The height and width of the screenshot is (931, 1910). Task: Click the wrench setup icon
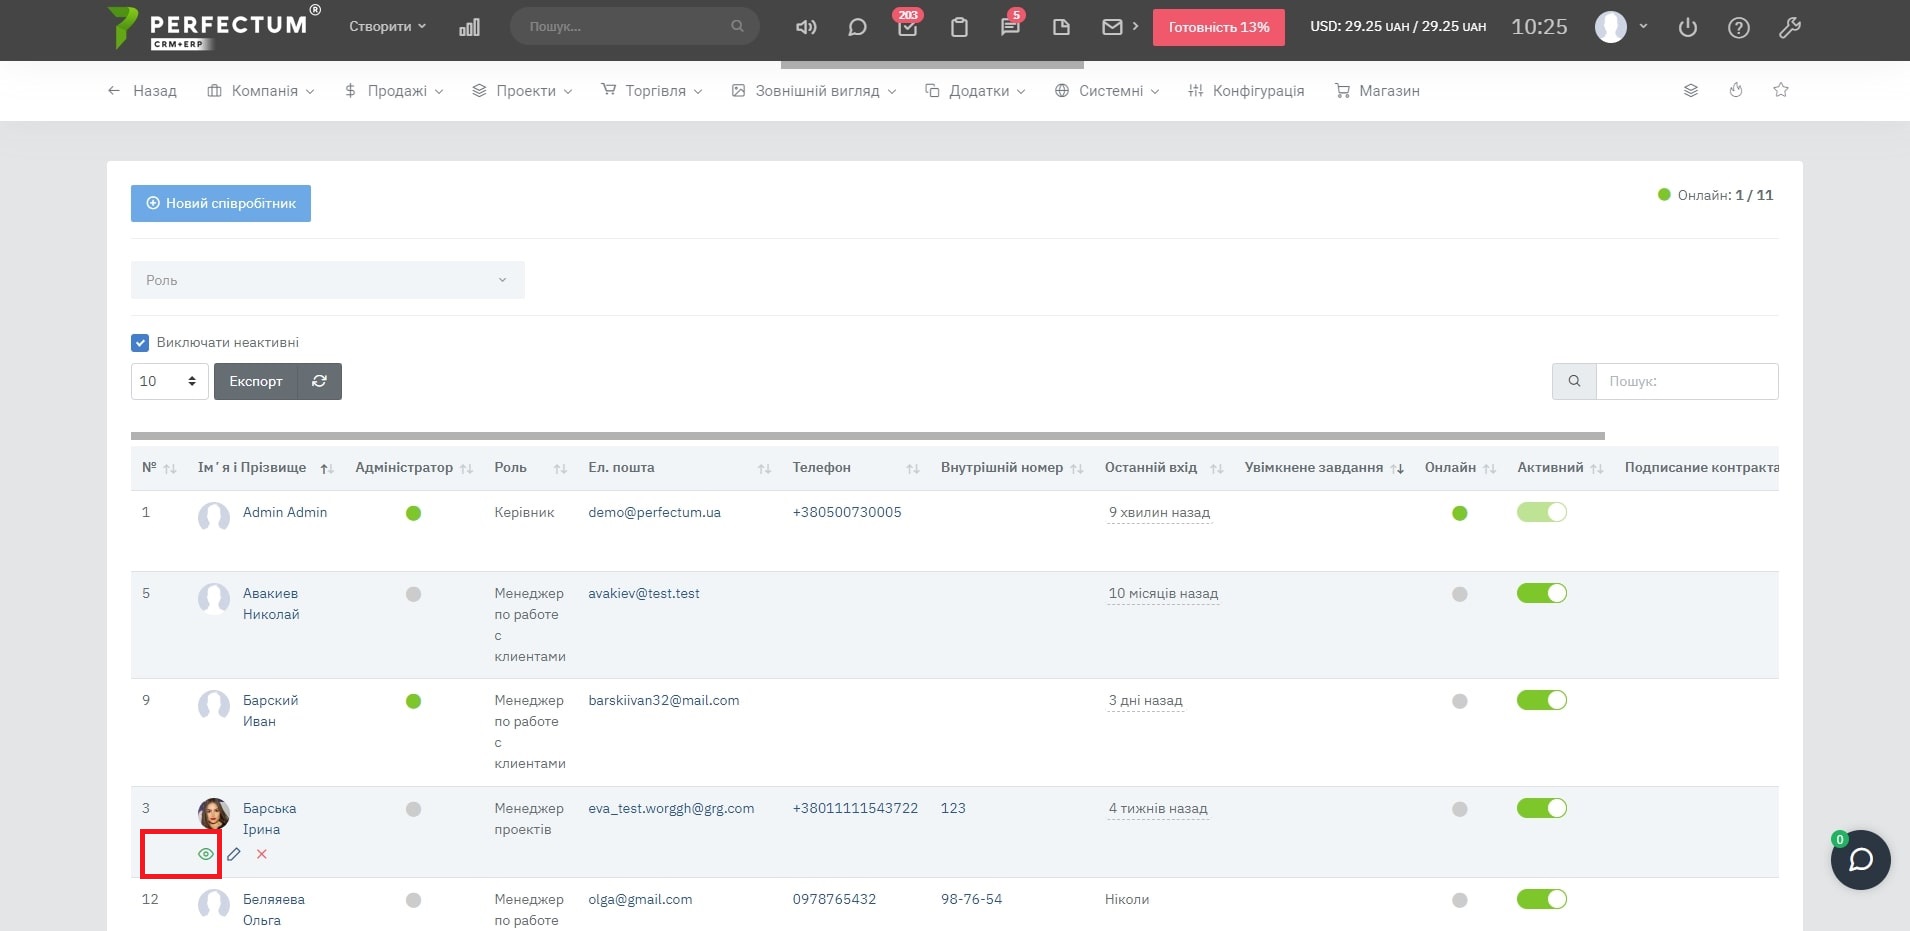[x=1790, y=28]
